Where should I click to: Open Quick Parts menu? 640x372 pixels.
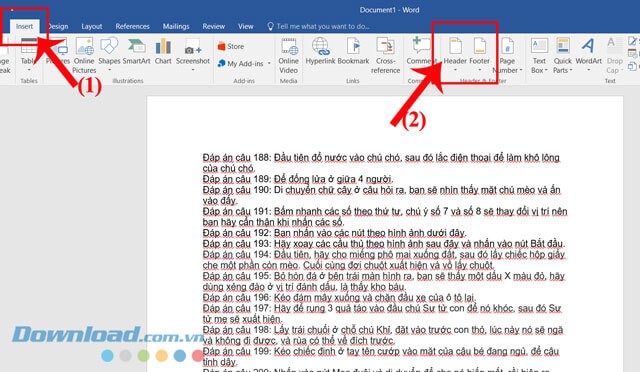click(x=562, y=56)
